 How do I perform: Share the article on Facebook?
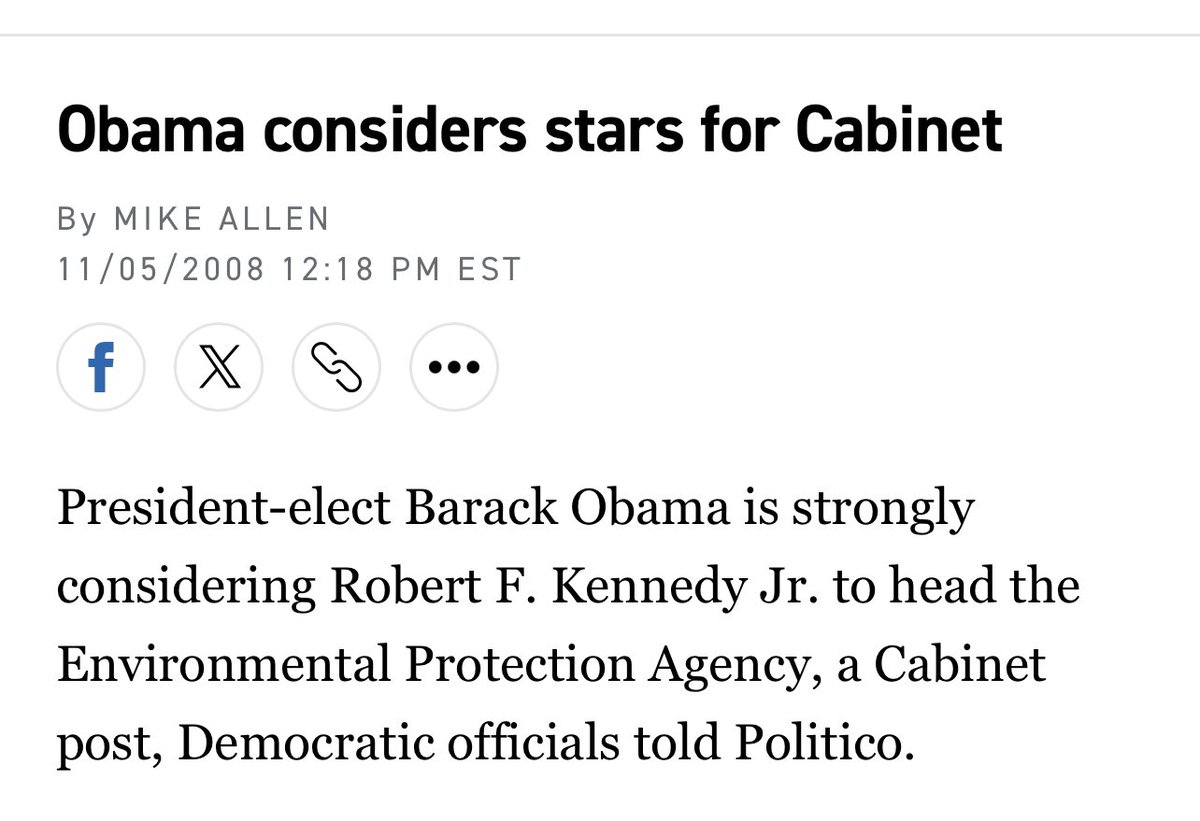click(x=100, y=367)
